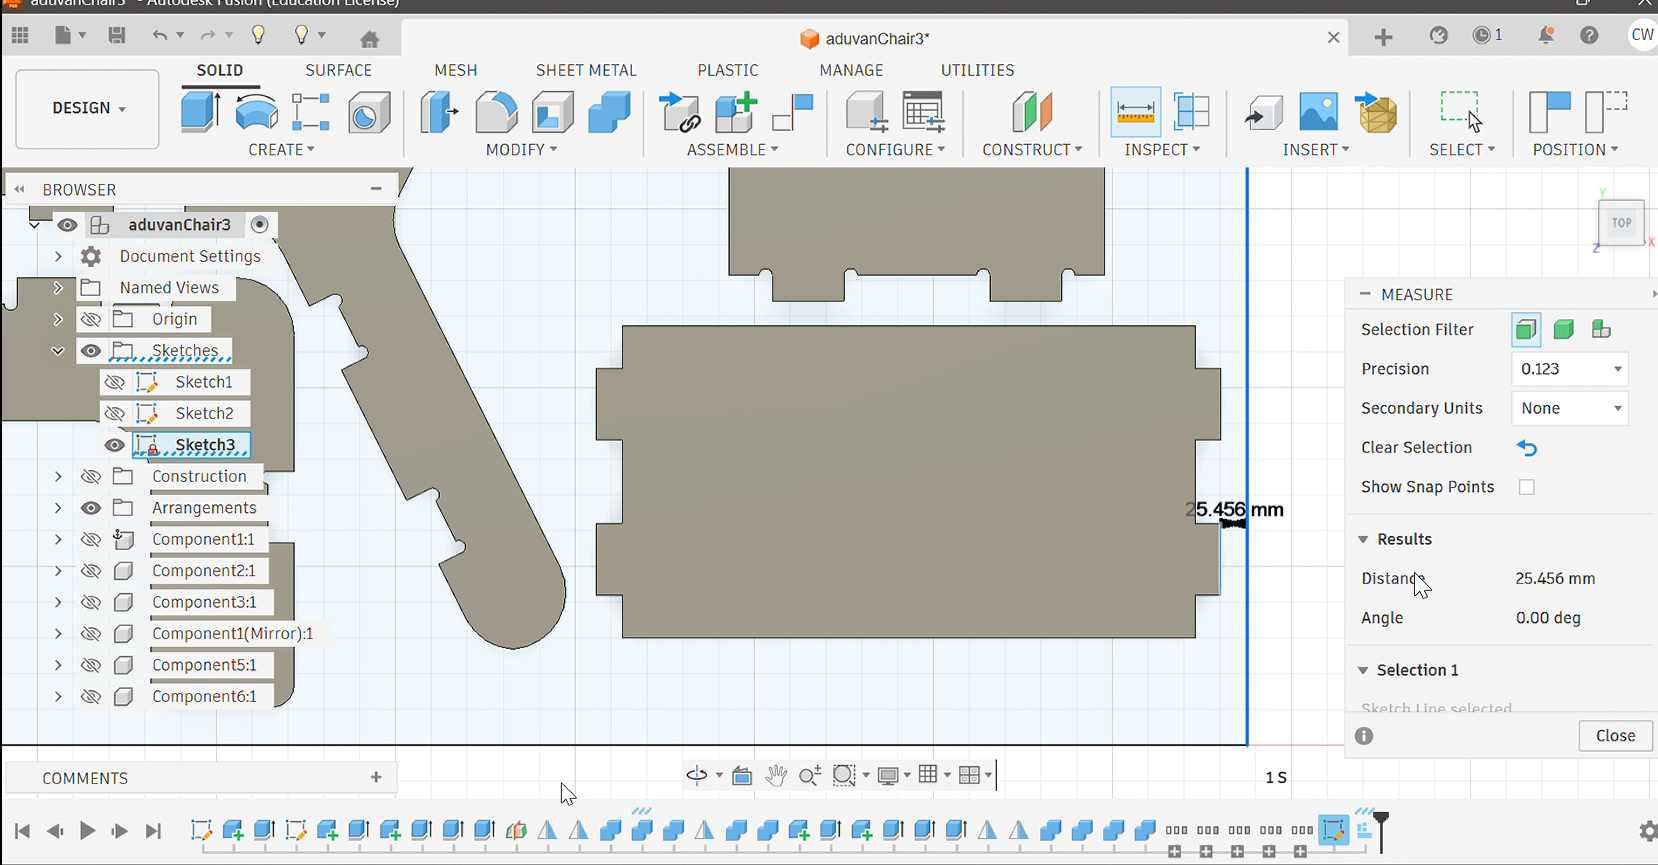Hide Sketch3 with its eye icon

(115, 445)
